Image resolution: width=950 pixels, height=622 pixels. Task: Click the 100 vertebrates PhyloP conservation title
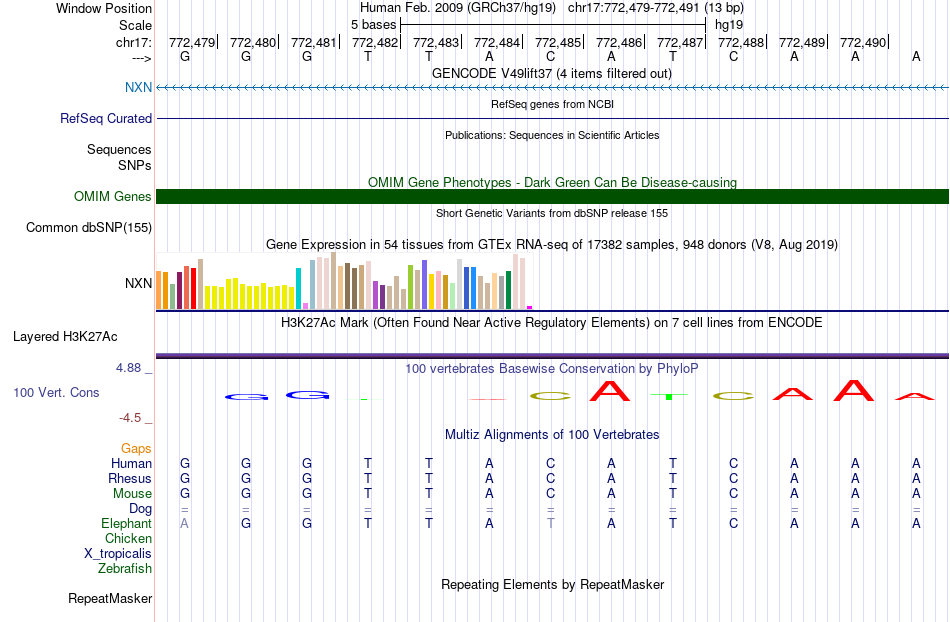coord(552,368)
